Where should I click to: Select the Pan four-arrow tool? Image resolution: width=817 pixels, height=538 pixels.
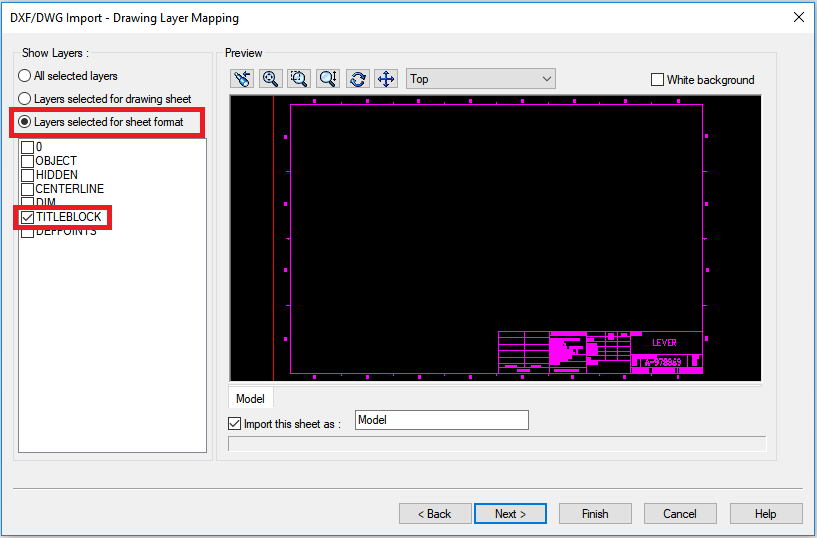point(386,79)
